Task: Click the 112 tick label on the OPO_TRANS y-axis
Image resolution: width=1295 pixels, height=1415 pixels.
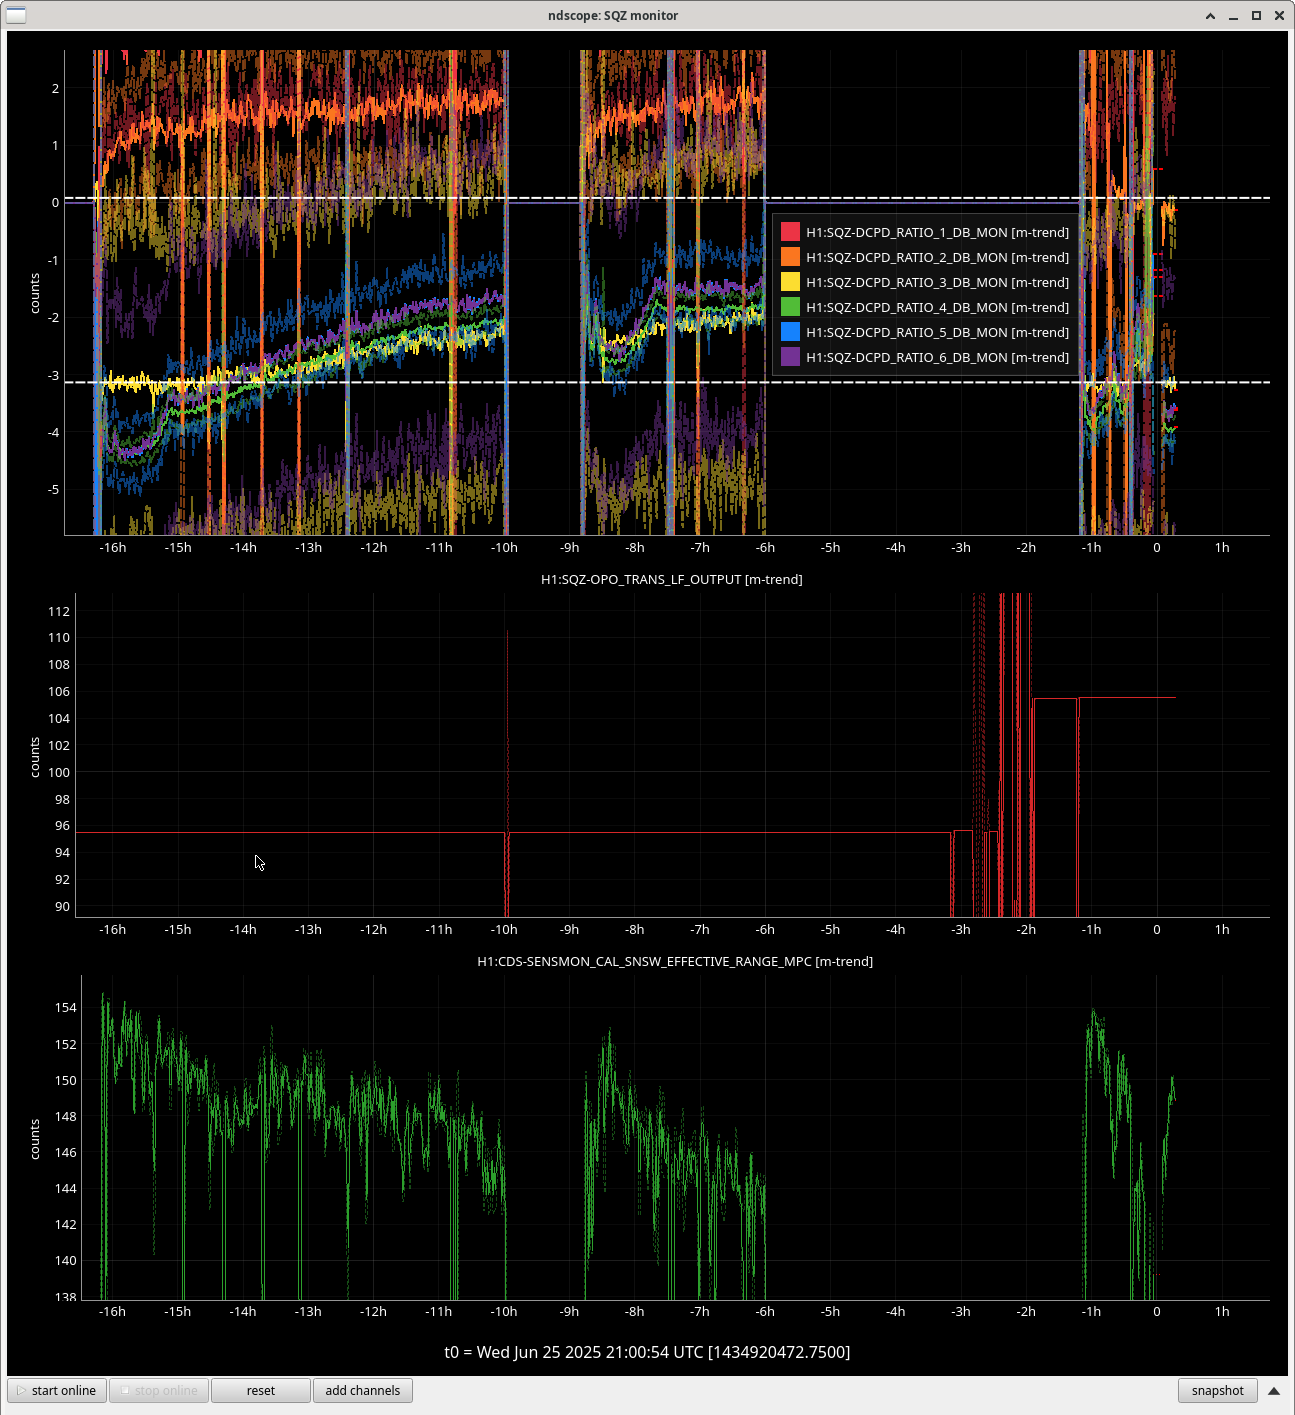Action: pyautogui.click(x=59, y=610)
